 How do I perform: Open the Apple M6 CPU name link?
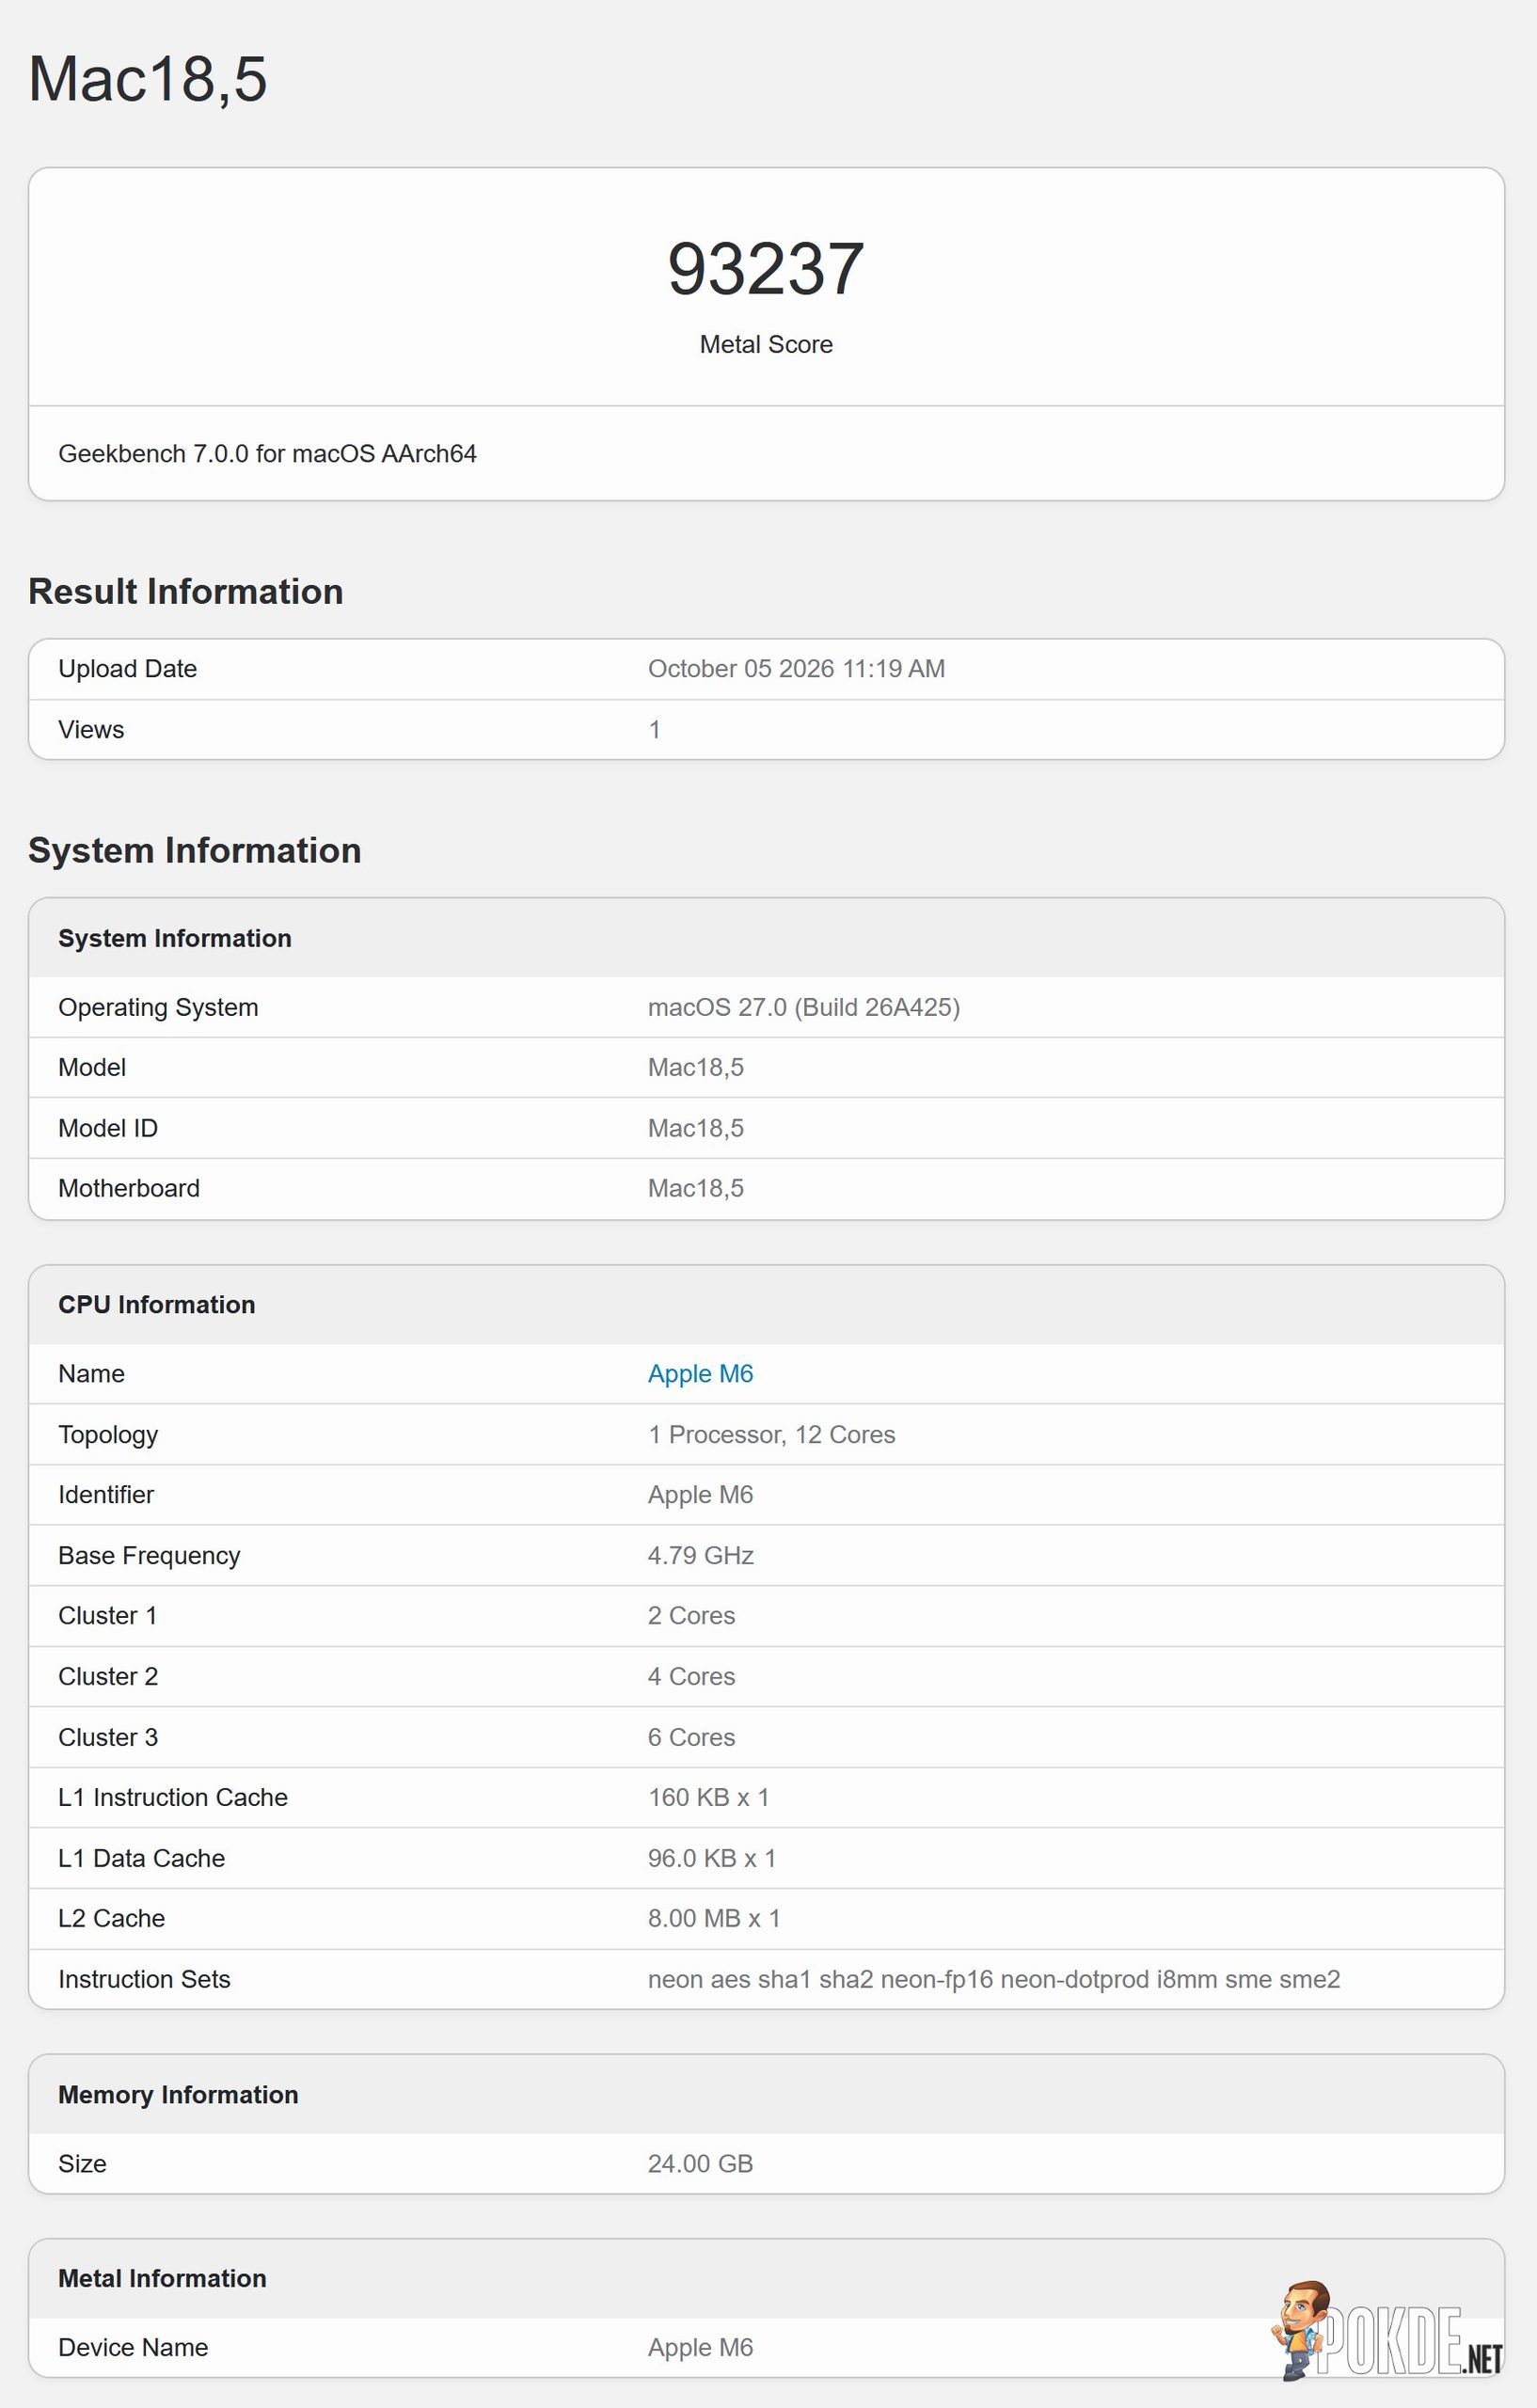[x=700, y=1373]
